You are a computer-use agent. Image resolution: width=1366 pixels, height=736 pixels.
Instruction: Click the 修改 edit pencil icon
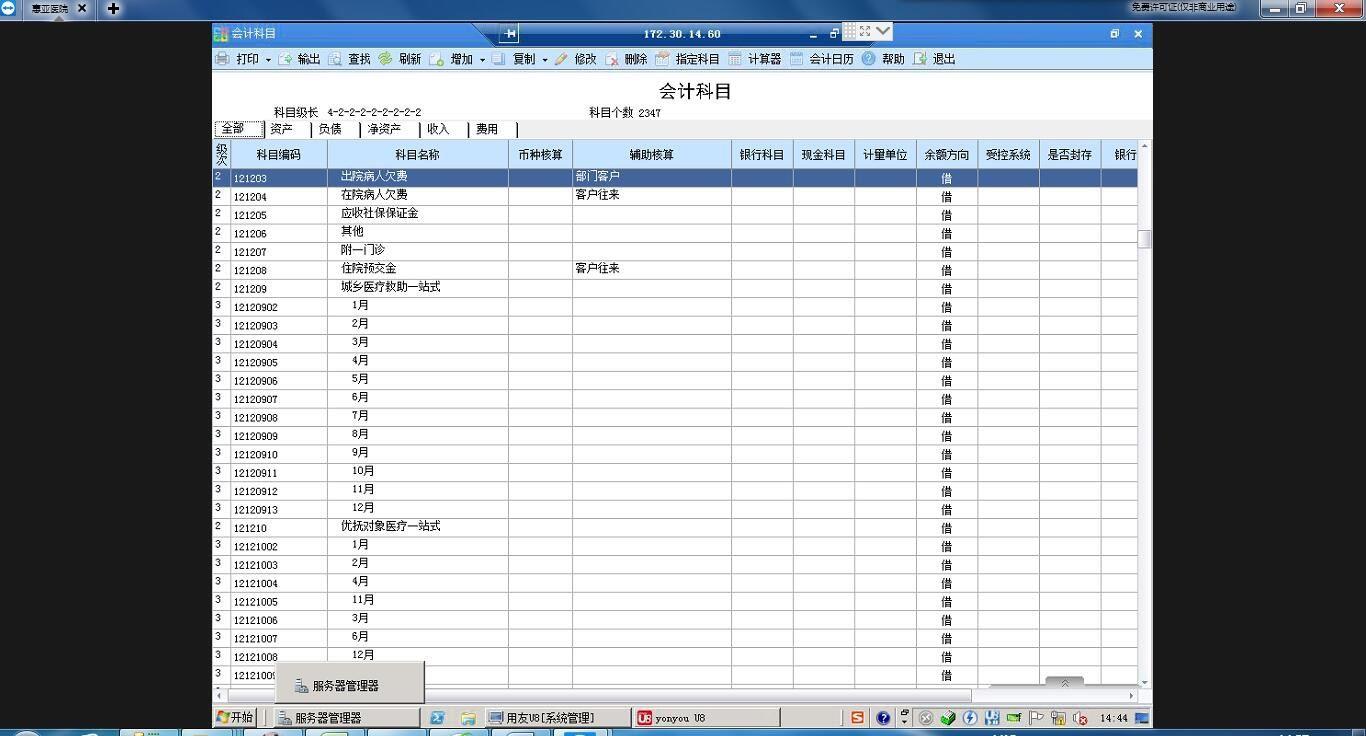click(561, 59)
